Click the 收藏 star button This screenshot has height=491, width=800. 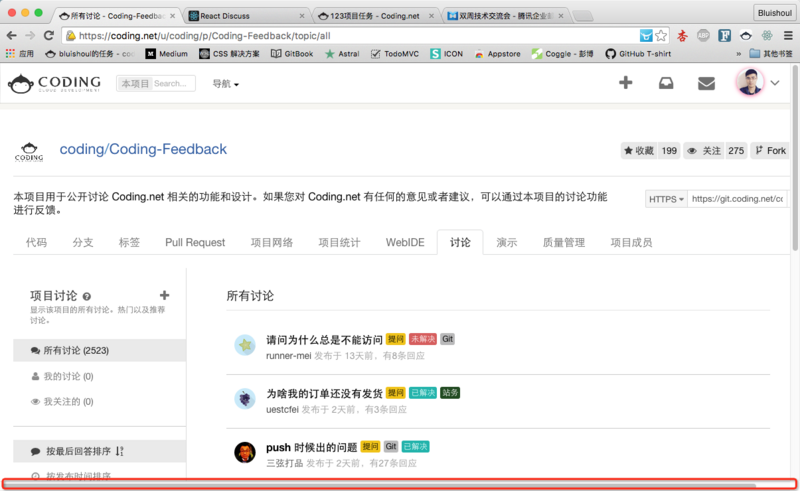coord(639,151)
